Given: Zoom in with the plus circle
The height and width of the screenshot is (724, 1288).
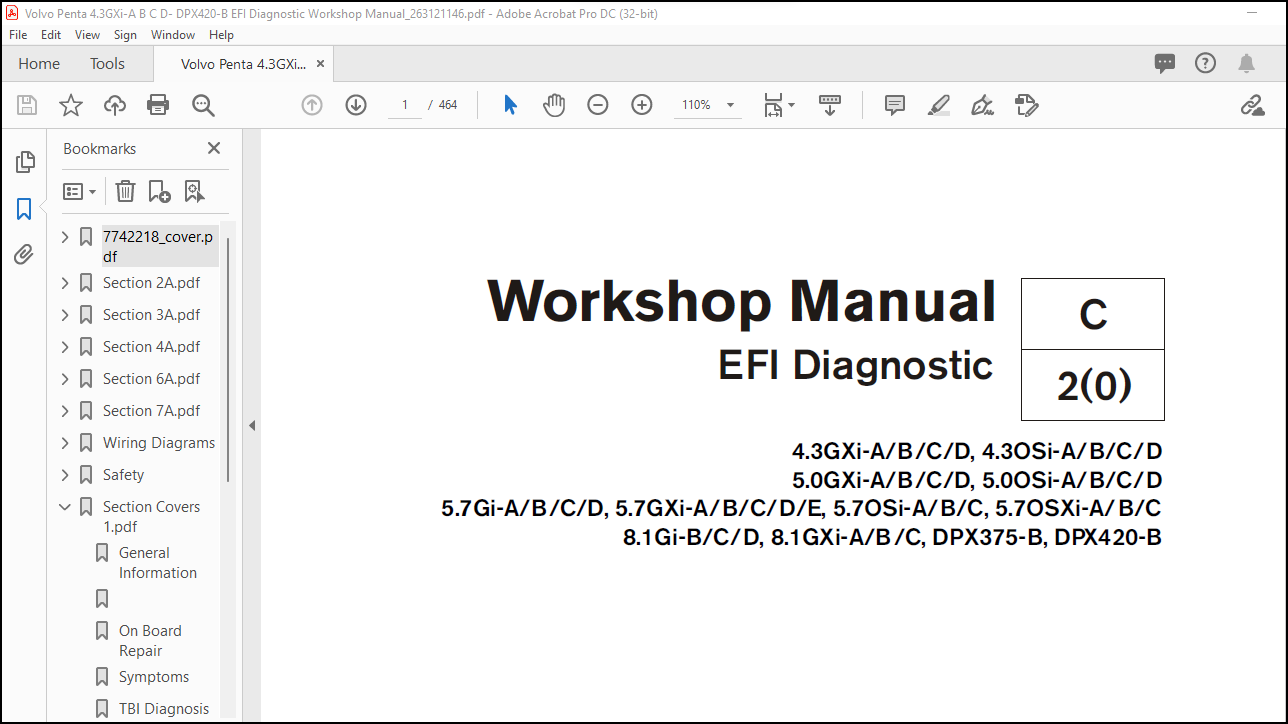Looking at the screenshot, I should (642, 105).
